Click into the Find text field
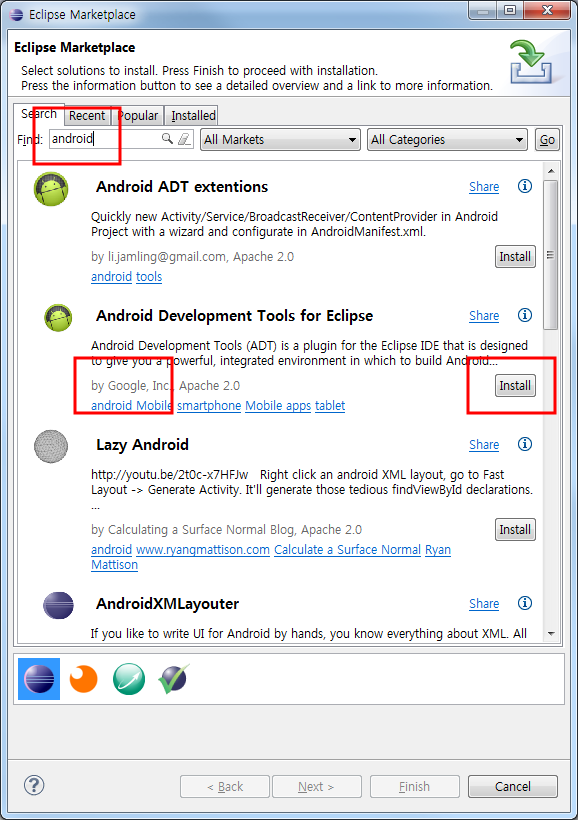The image size is (578, 820). (105, 139)
